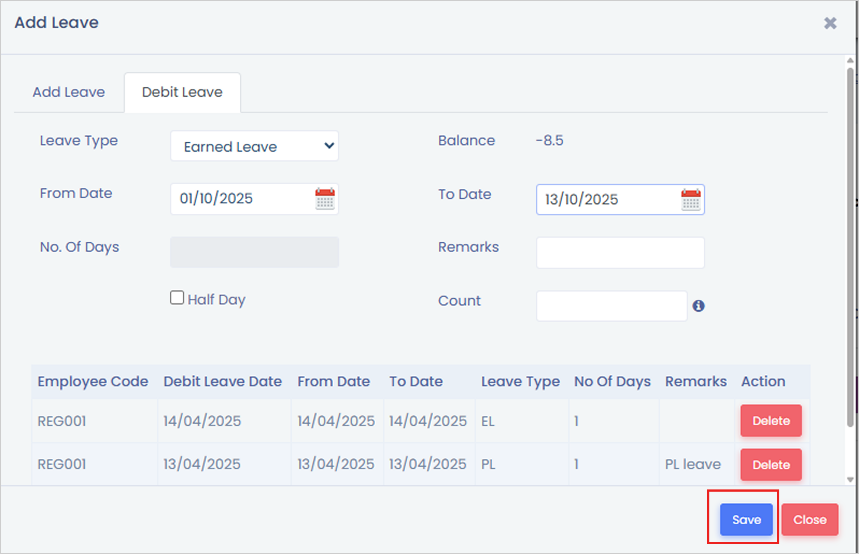Select the Debit Leave tab
Image resolution: width=859 pixels, height=554 pixels.
182,92
